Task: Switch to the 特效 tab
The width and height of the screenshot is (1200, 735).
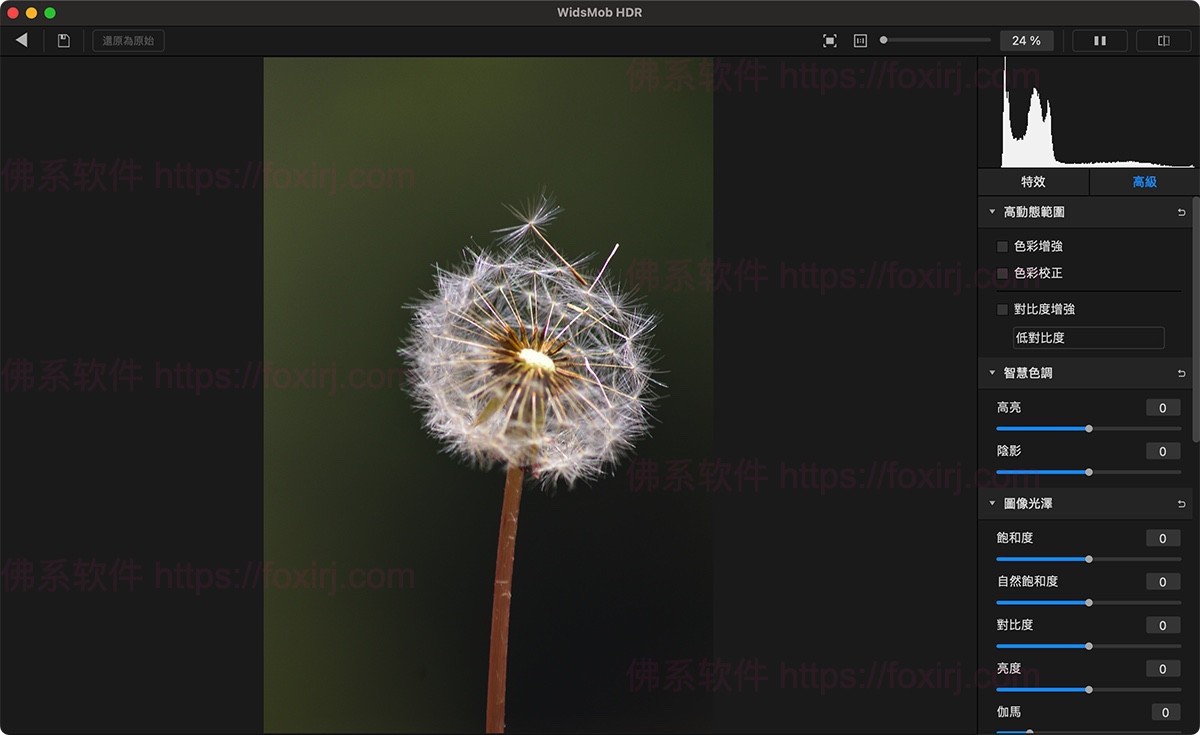Action: (x=1033, y=182)
